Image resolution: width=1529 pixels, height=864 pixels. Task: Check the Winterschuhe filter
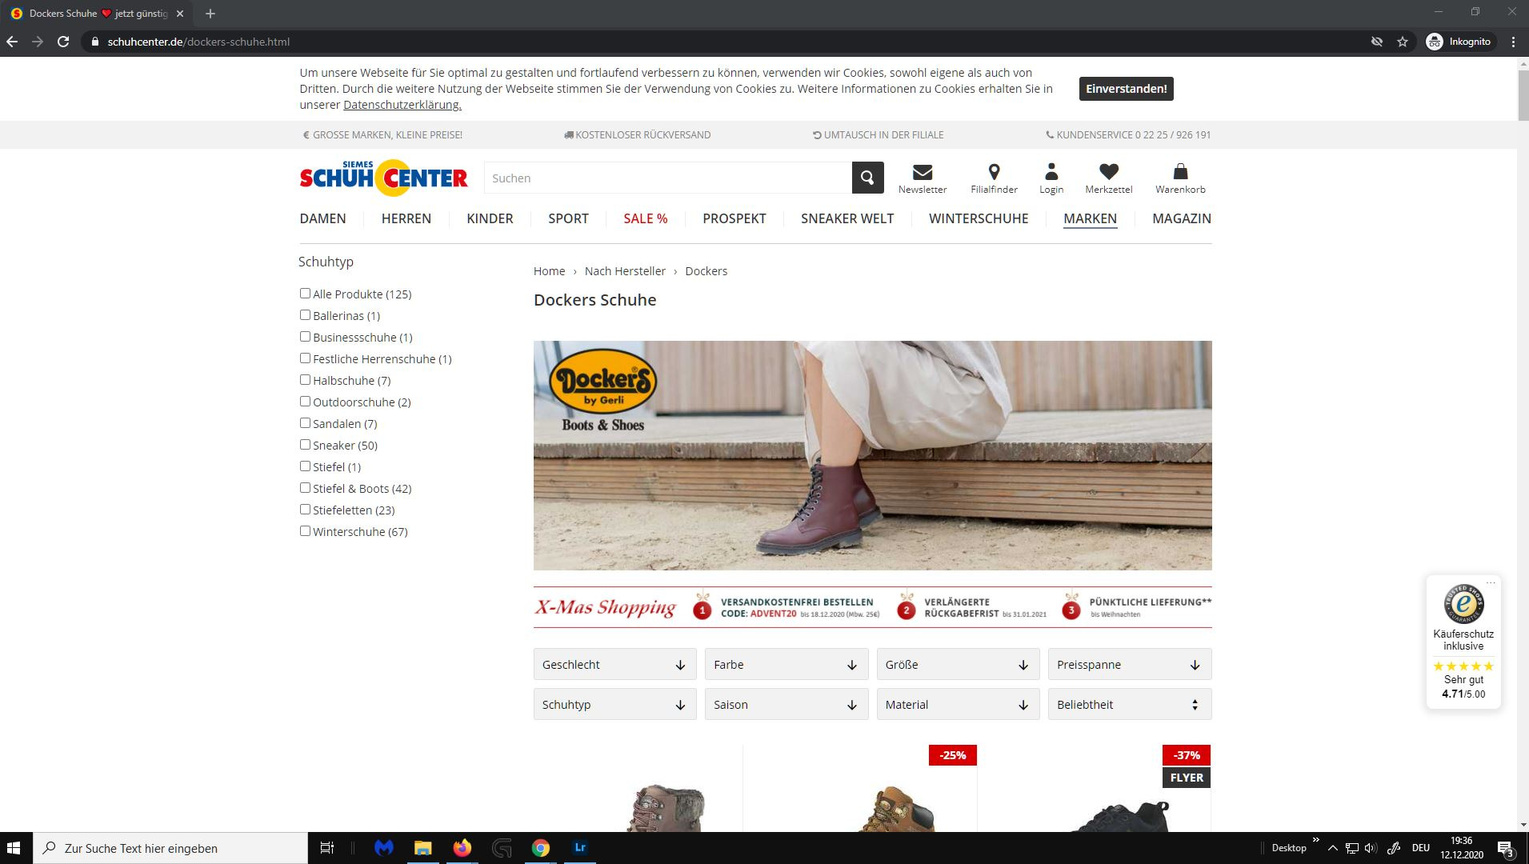pos(305,531)
